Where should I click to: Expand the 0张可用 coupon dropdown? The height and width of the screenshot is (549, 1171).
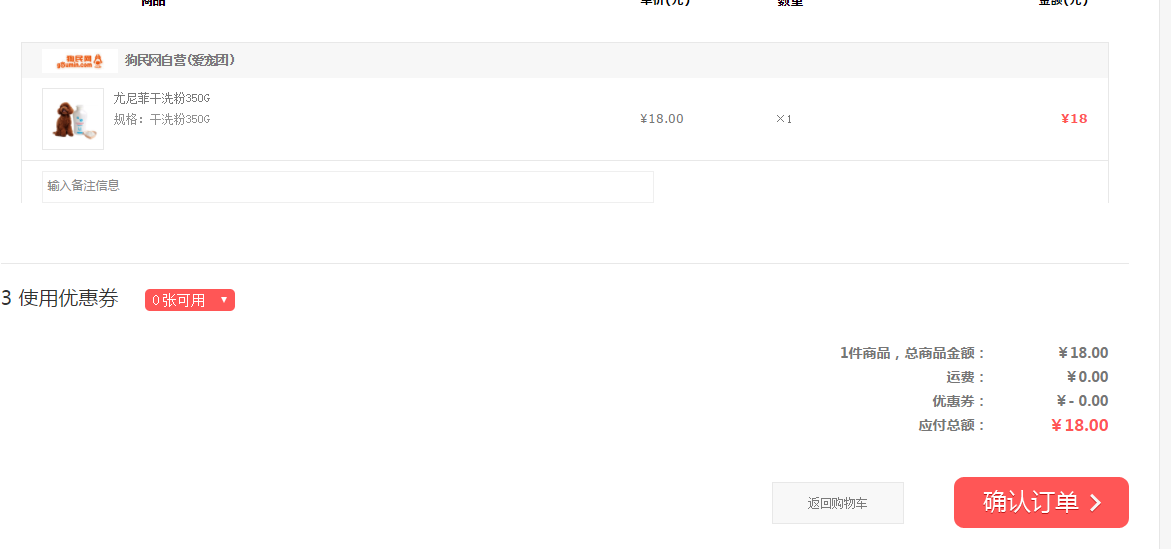190,300
